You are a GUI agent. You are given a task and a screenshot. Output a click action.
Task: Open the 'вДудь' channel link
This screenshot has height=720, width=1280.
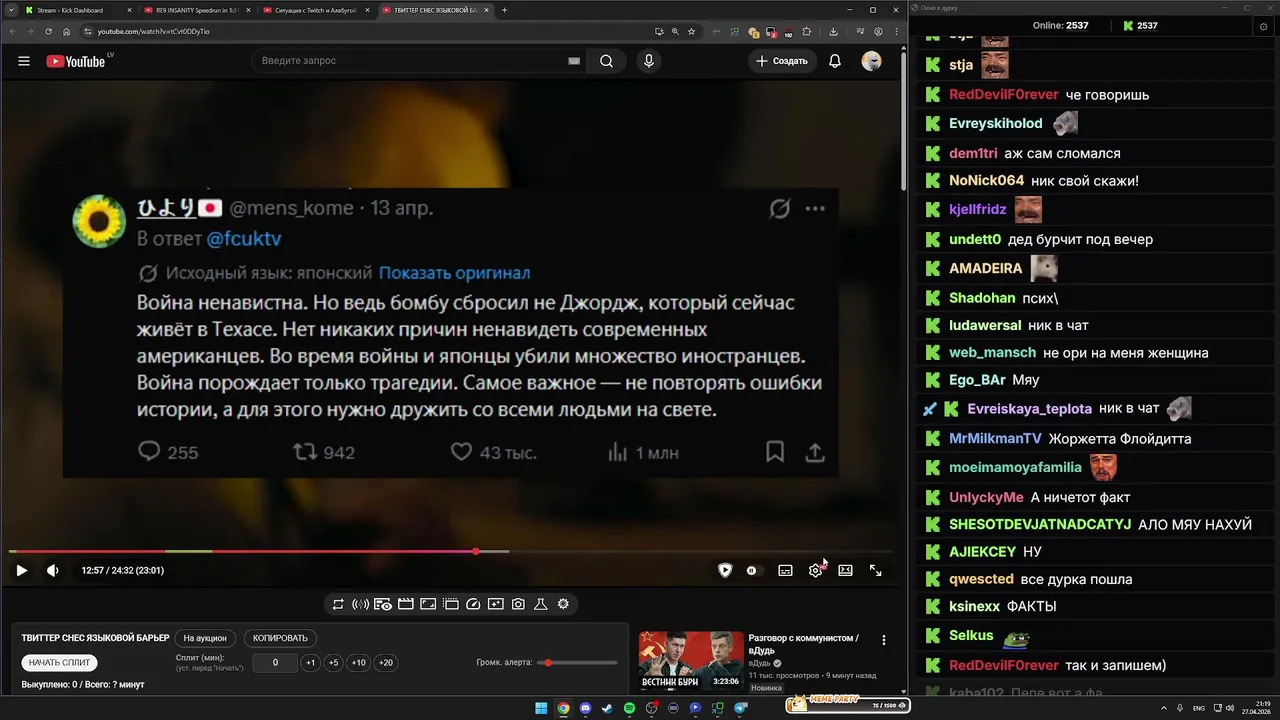click(759, 663)
